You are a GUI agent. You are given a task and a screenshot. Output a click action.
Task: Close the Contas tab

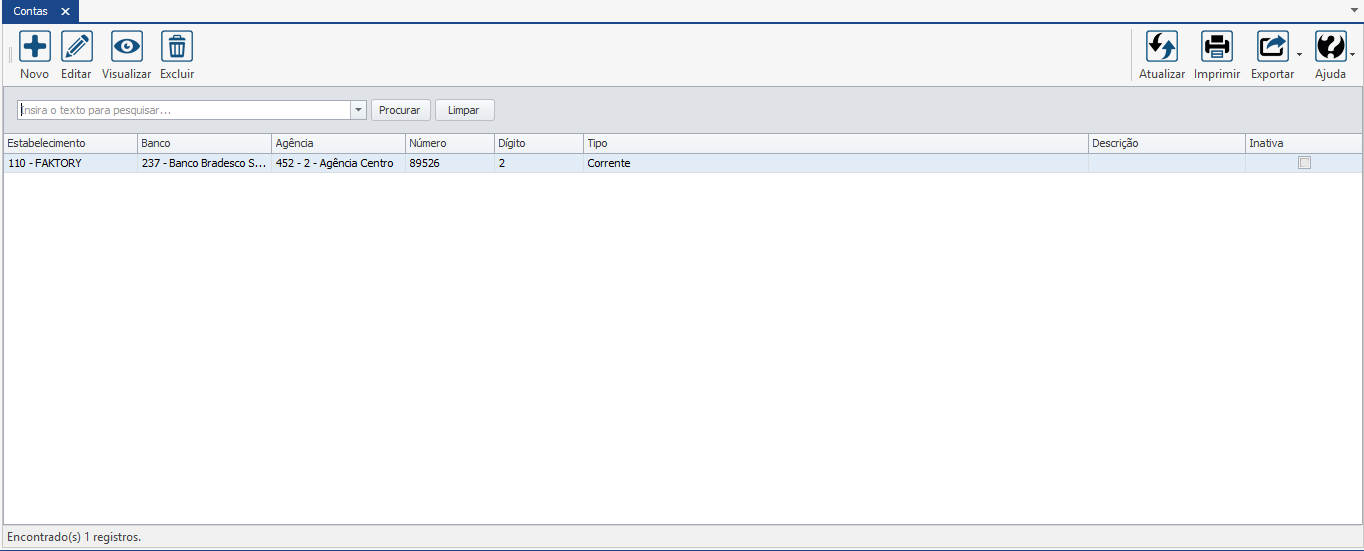65,11
